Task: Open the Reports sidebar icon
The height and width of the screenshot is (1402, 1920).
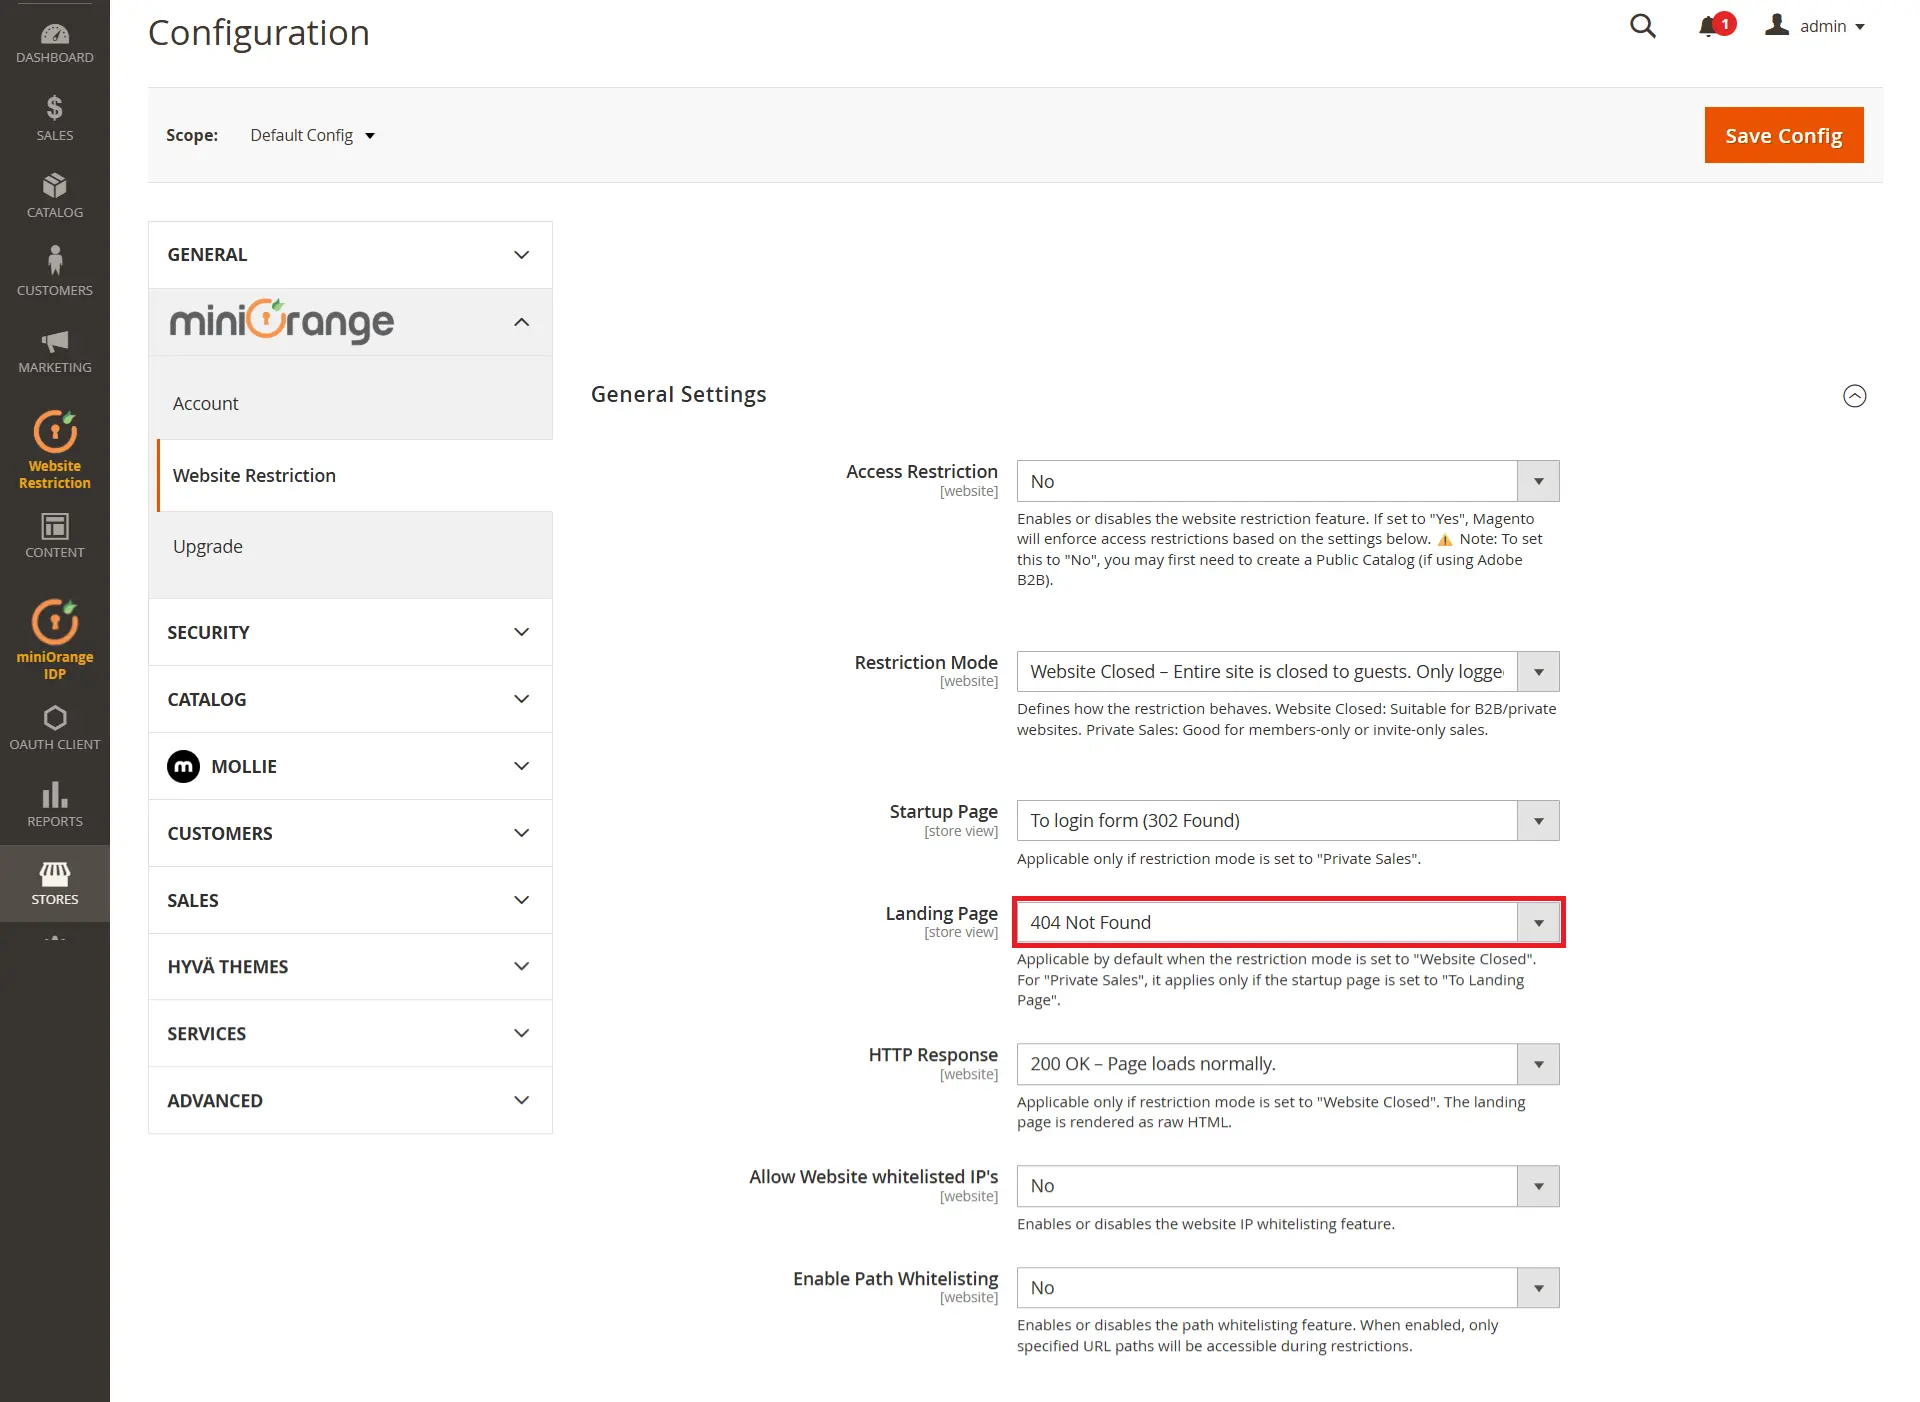Action: [54, 803]
